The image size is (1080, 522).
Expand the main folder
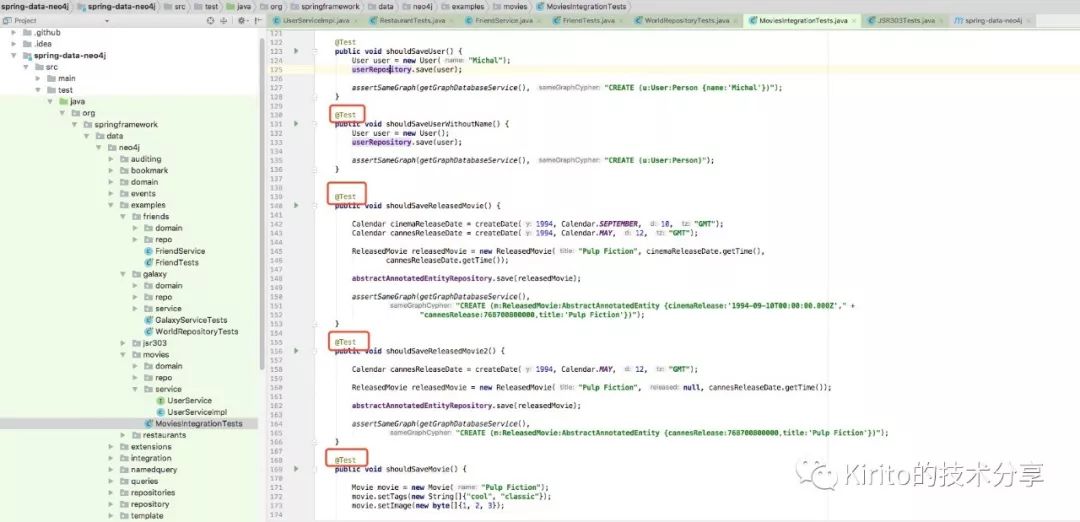(x=39, y=79)
